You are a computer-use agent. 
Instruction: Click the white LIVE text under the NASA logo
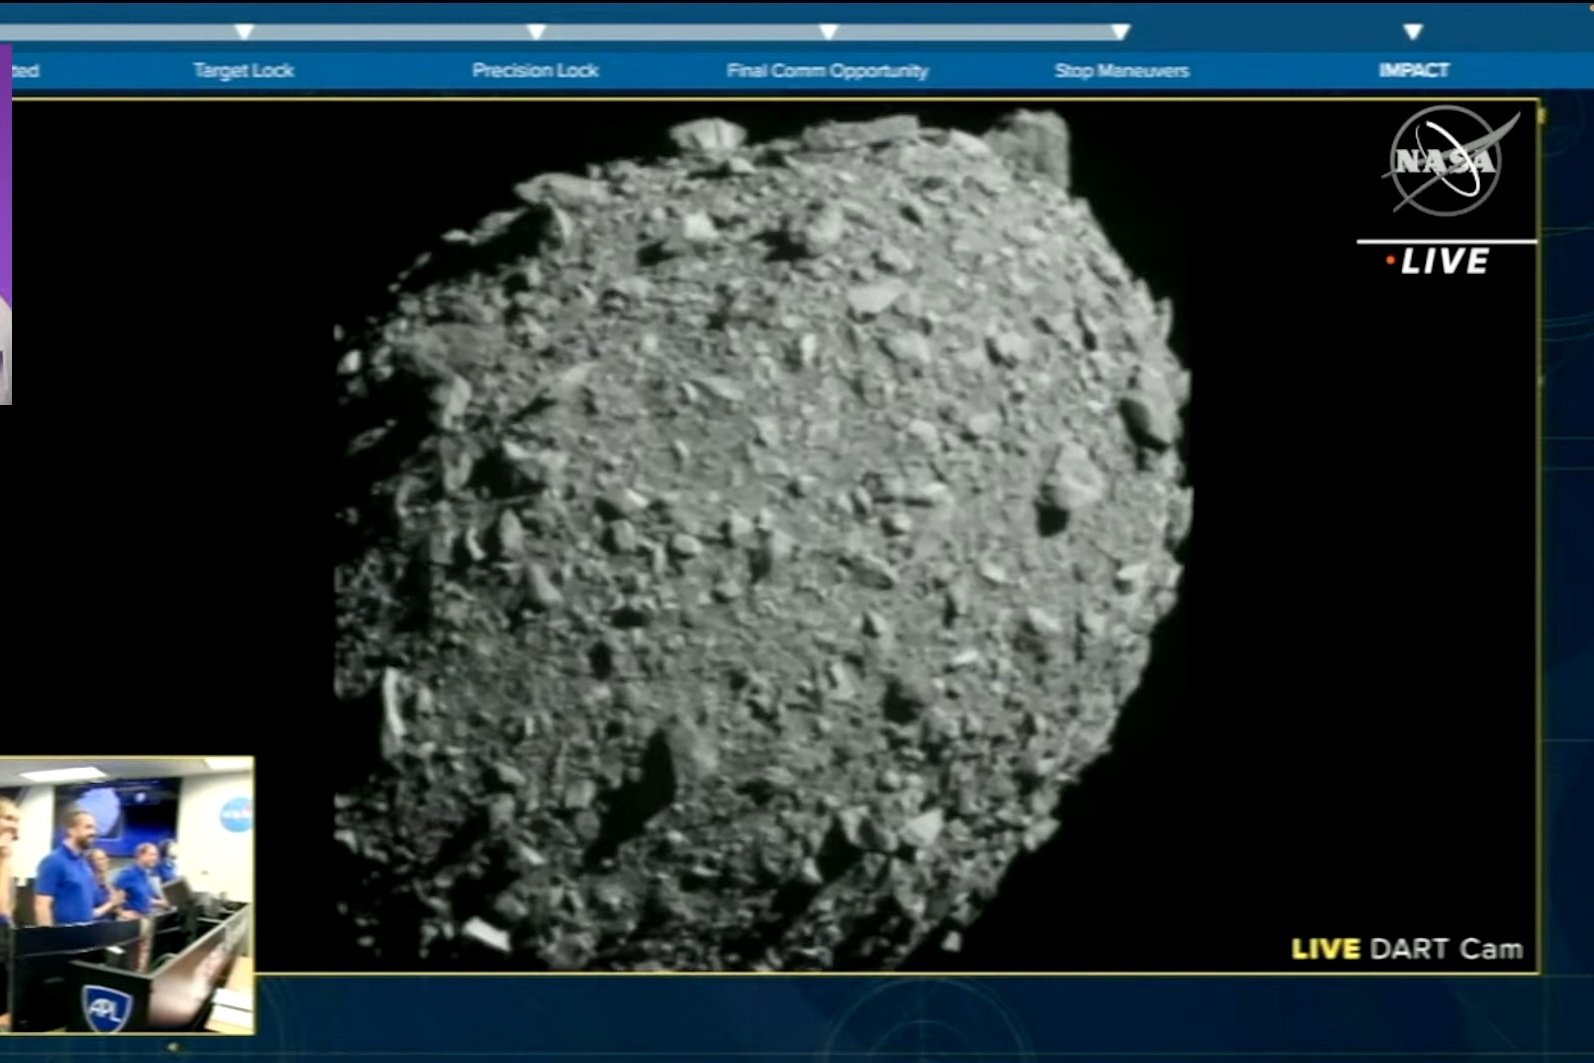(x=1445, y=262)
